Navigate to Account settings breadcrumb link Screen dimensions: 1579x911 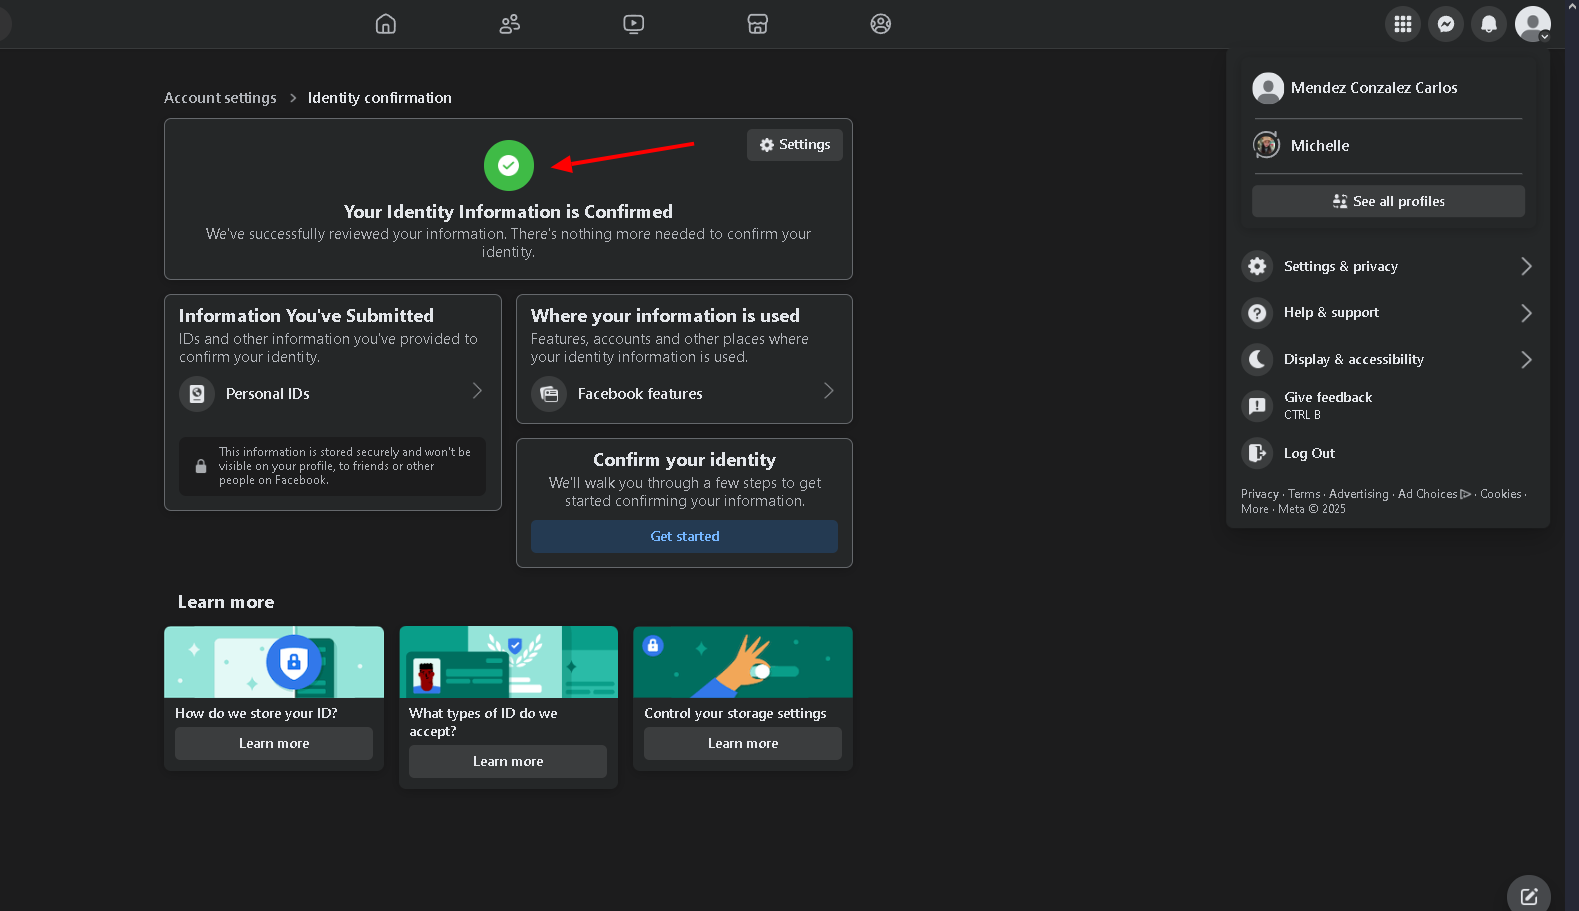[x=220, y=98]
